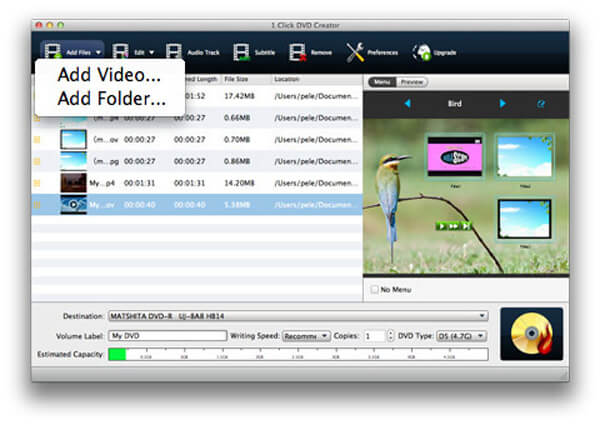This screenshot has height=425, width=600.
Task: Click the Edit filmstrip icon
Action: click(x=120, y=51)
